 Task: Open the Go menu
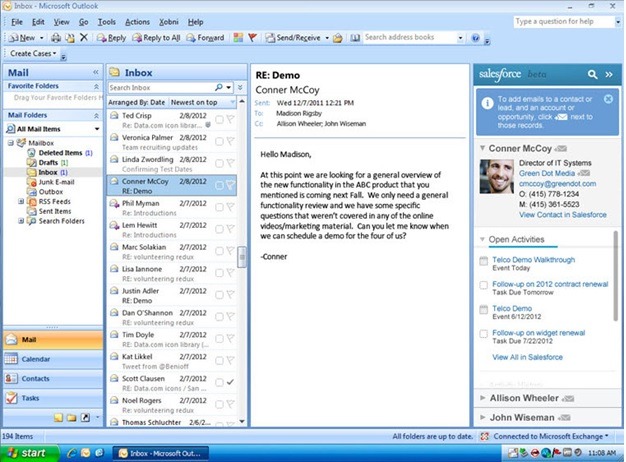[x=83, y=22]
